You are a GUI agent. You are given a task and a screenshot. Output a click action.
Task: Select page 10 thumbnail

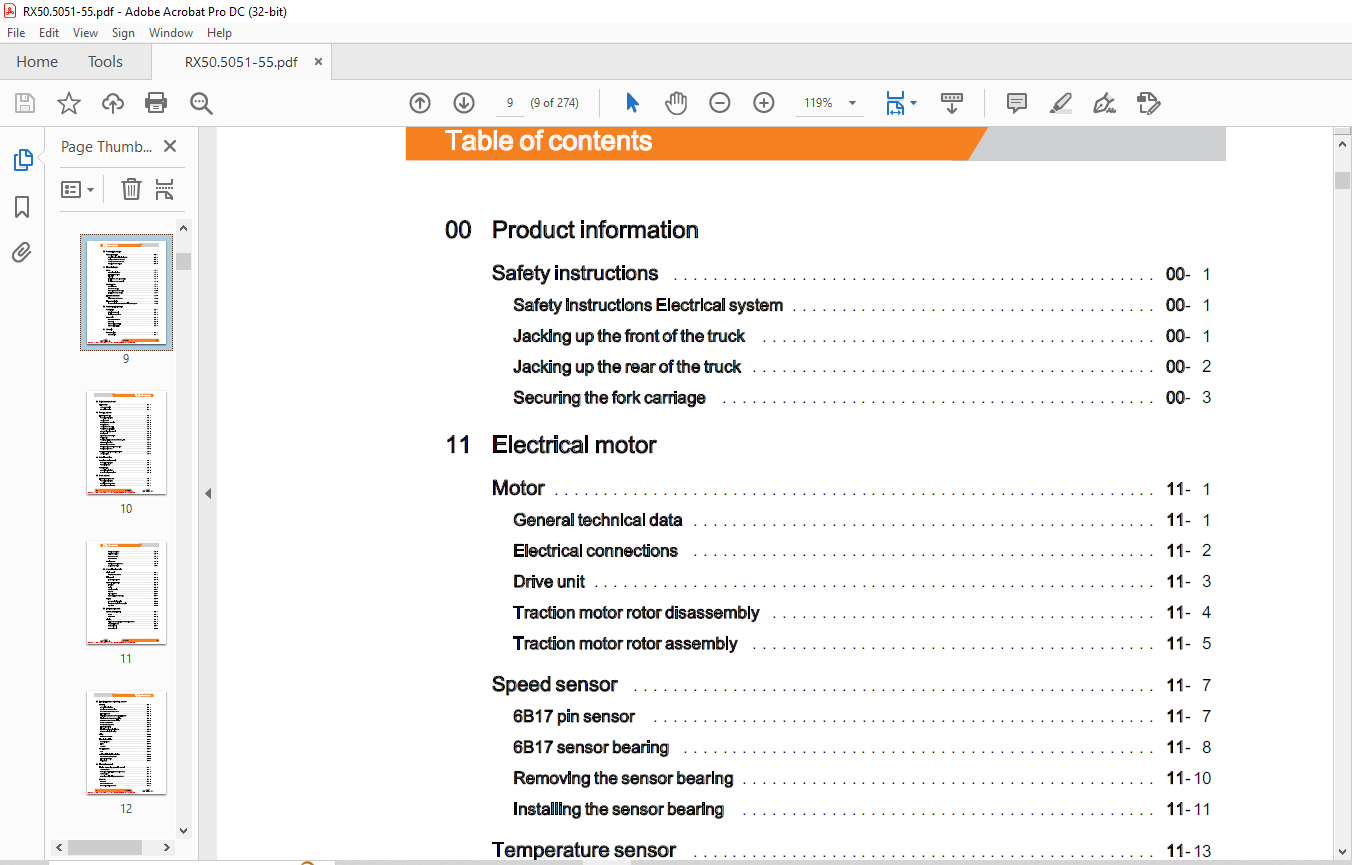(126, 443)
